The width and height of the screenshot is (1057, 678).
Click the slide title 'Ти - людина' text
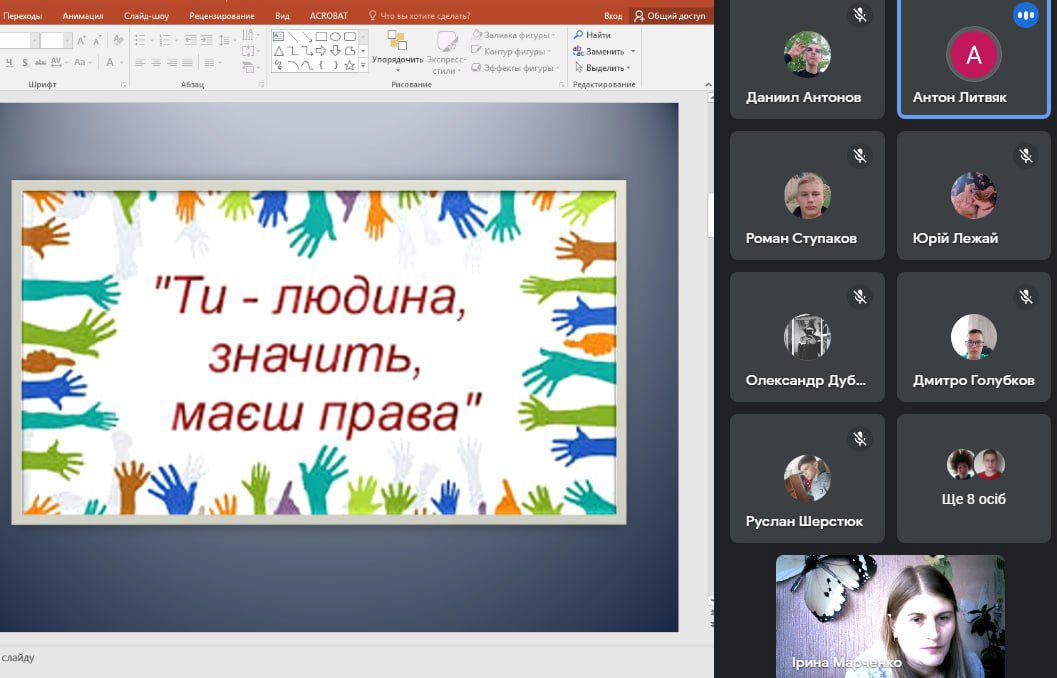(310, 295)
